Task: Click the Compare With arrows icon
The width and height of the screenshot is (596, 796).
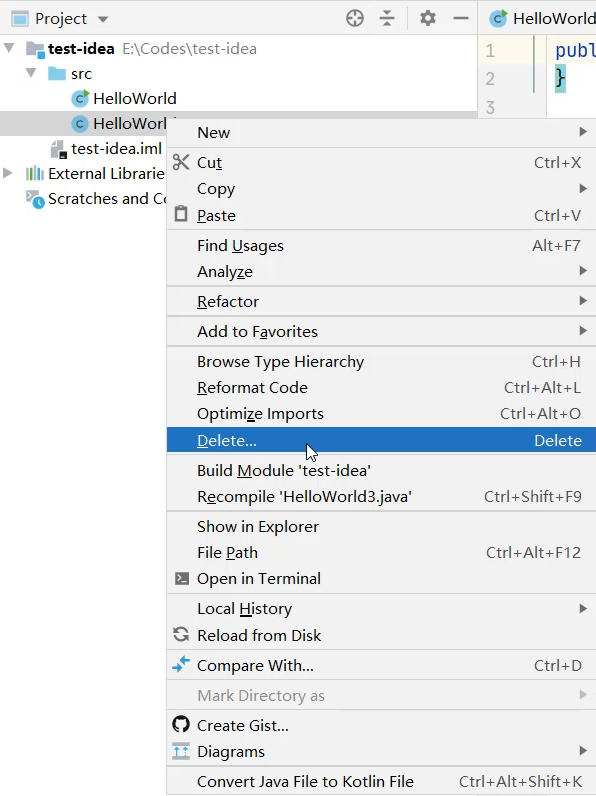Action: point(181,664)
